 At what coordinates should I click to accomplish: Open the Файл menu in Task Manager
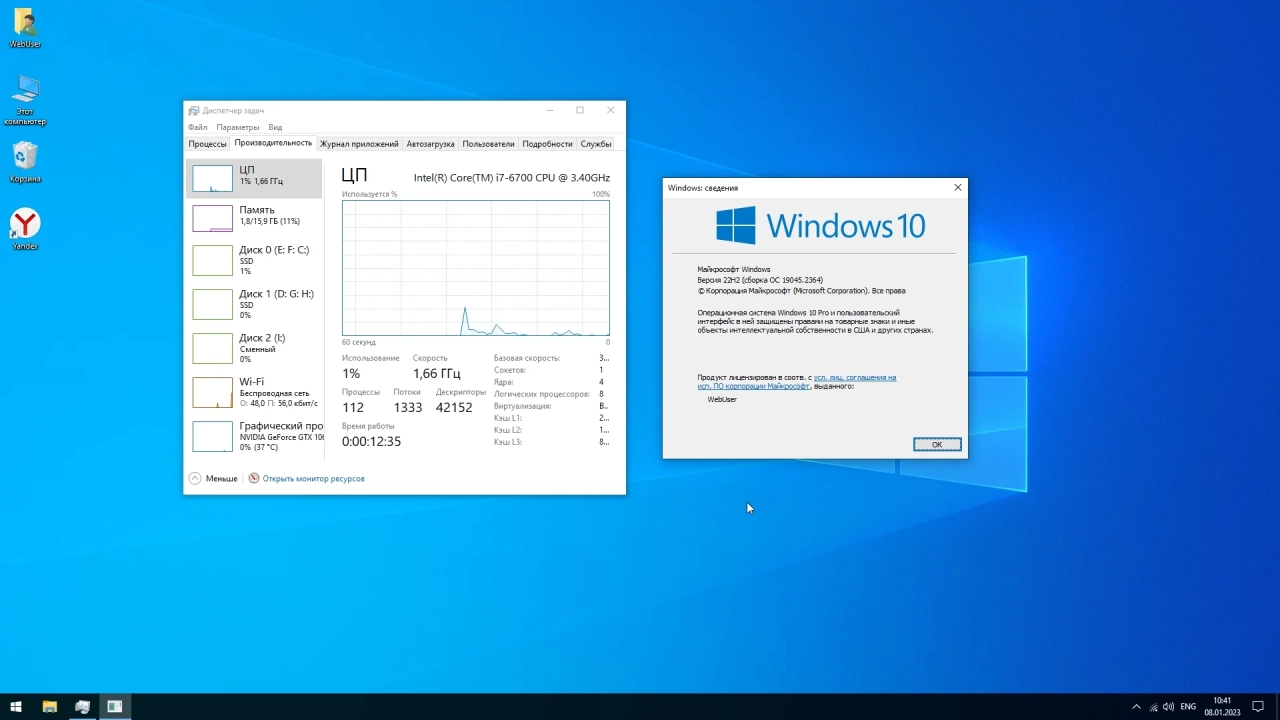(197, 127)
